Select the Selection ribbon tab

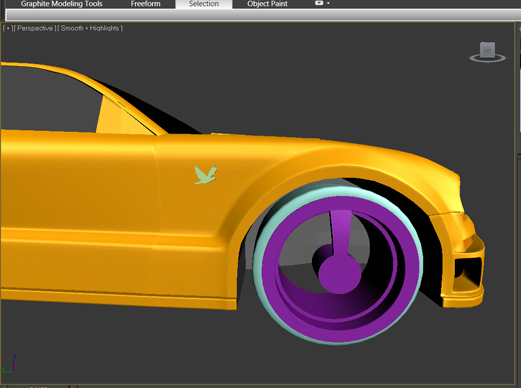[204, 4]
